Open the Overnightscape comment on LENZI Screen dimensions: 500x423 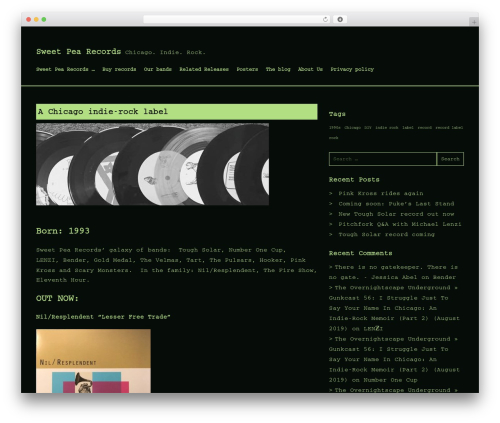[394, 308]
